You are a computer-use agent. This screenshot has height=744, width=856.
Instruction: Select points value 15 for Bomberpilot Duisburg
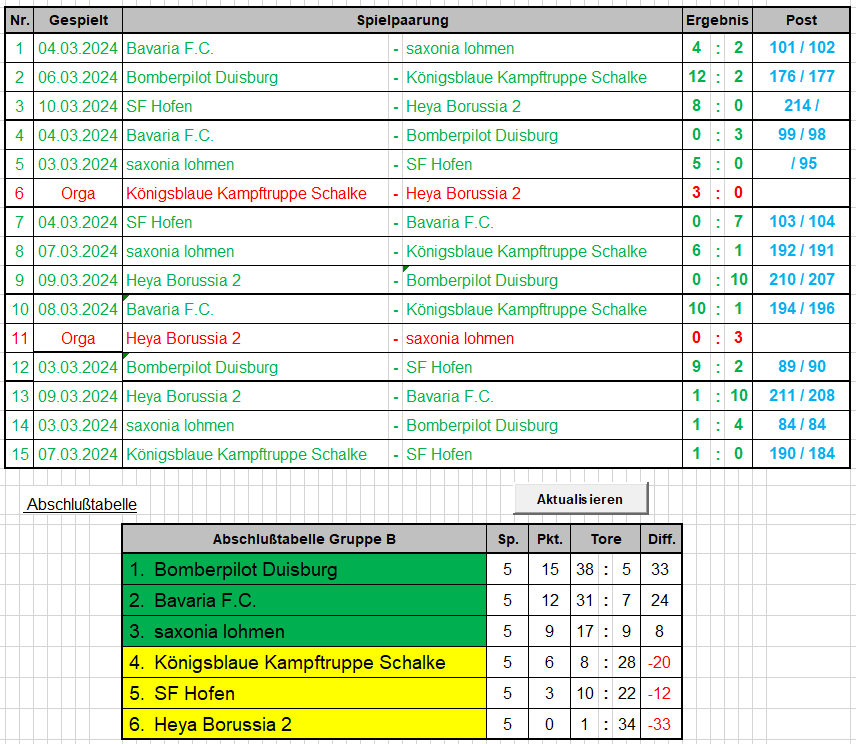(550, 569)
